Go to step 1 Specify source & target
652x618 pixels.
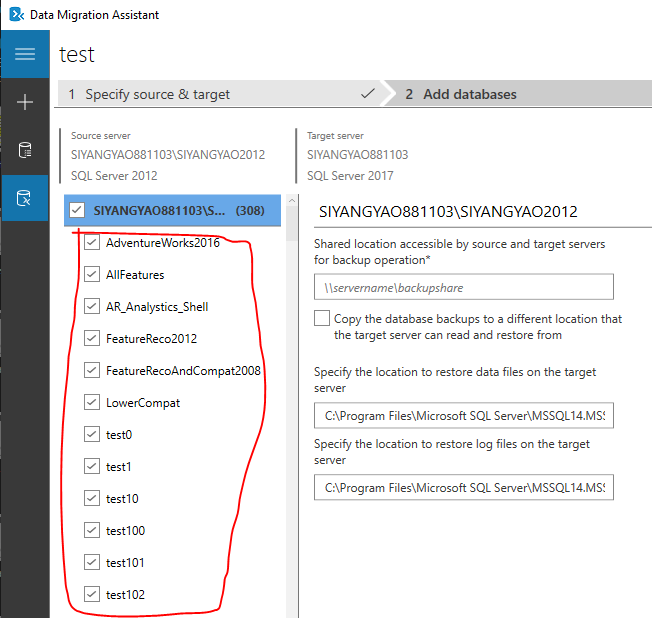220,94
